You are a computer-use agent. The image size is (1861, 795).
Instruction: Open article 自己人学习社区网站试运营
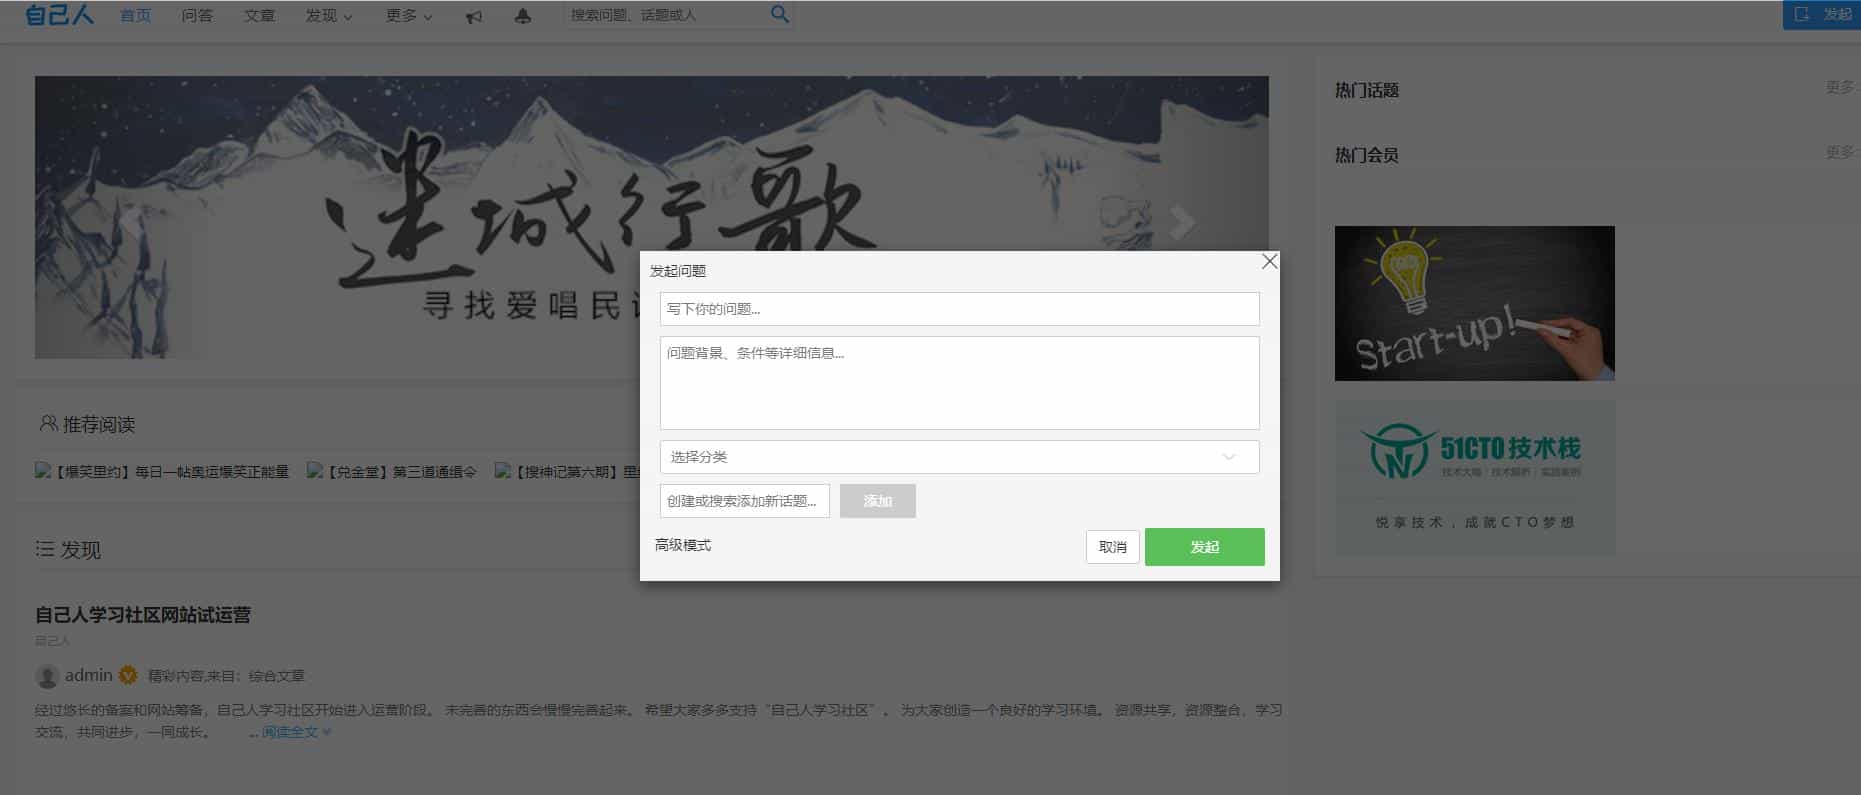click(x=143, y=615)
